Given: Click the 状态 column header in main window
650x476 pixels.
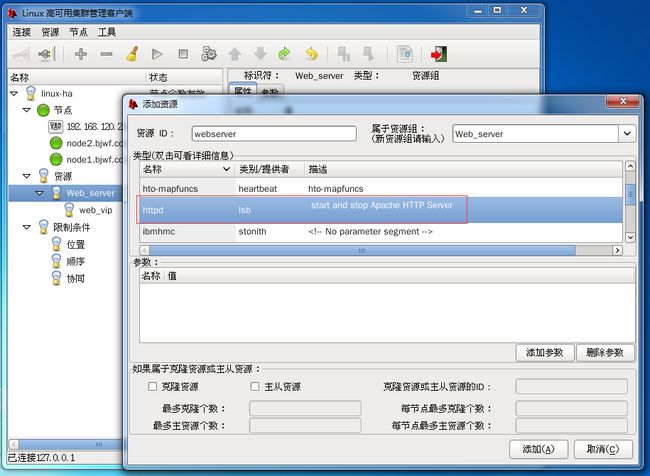Looking at the screenshot, I should pos(184,77).
